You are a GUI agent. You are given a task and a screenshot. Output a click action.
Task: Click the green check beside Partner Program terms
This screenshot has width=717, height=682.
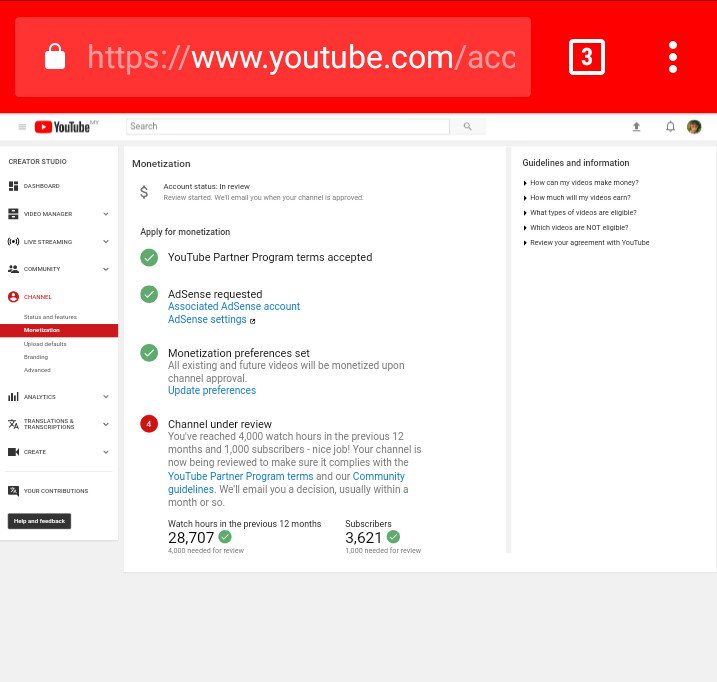(149, 258)
